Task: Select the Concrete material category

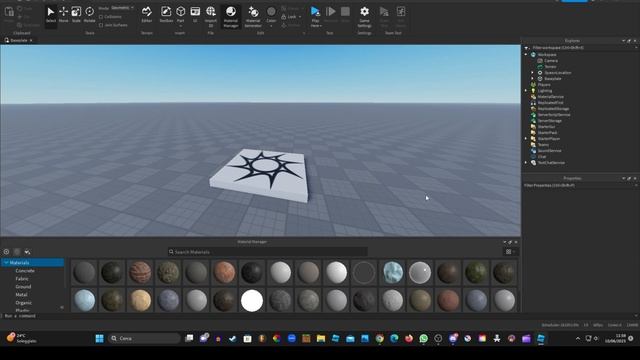Action: click(x=25, y=271)
